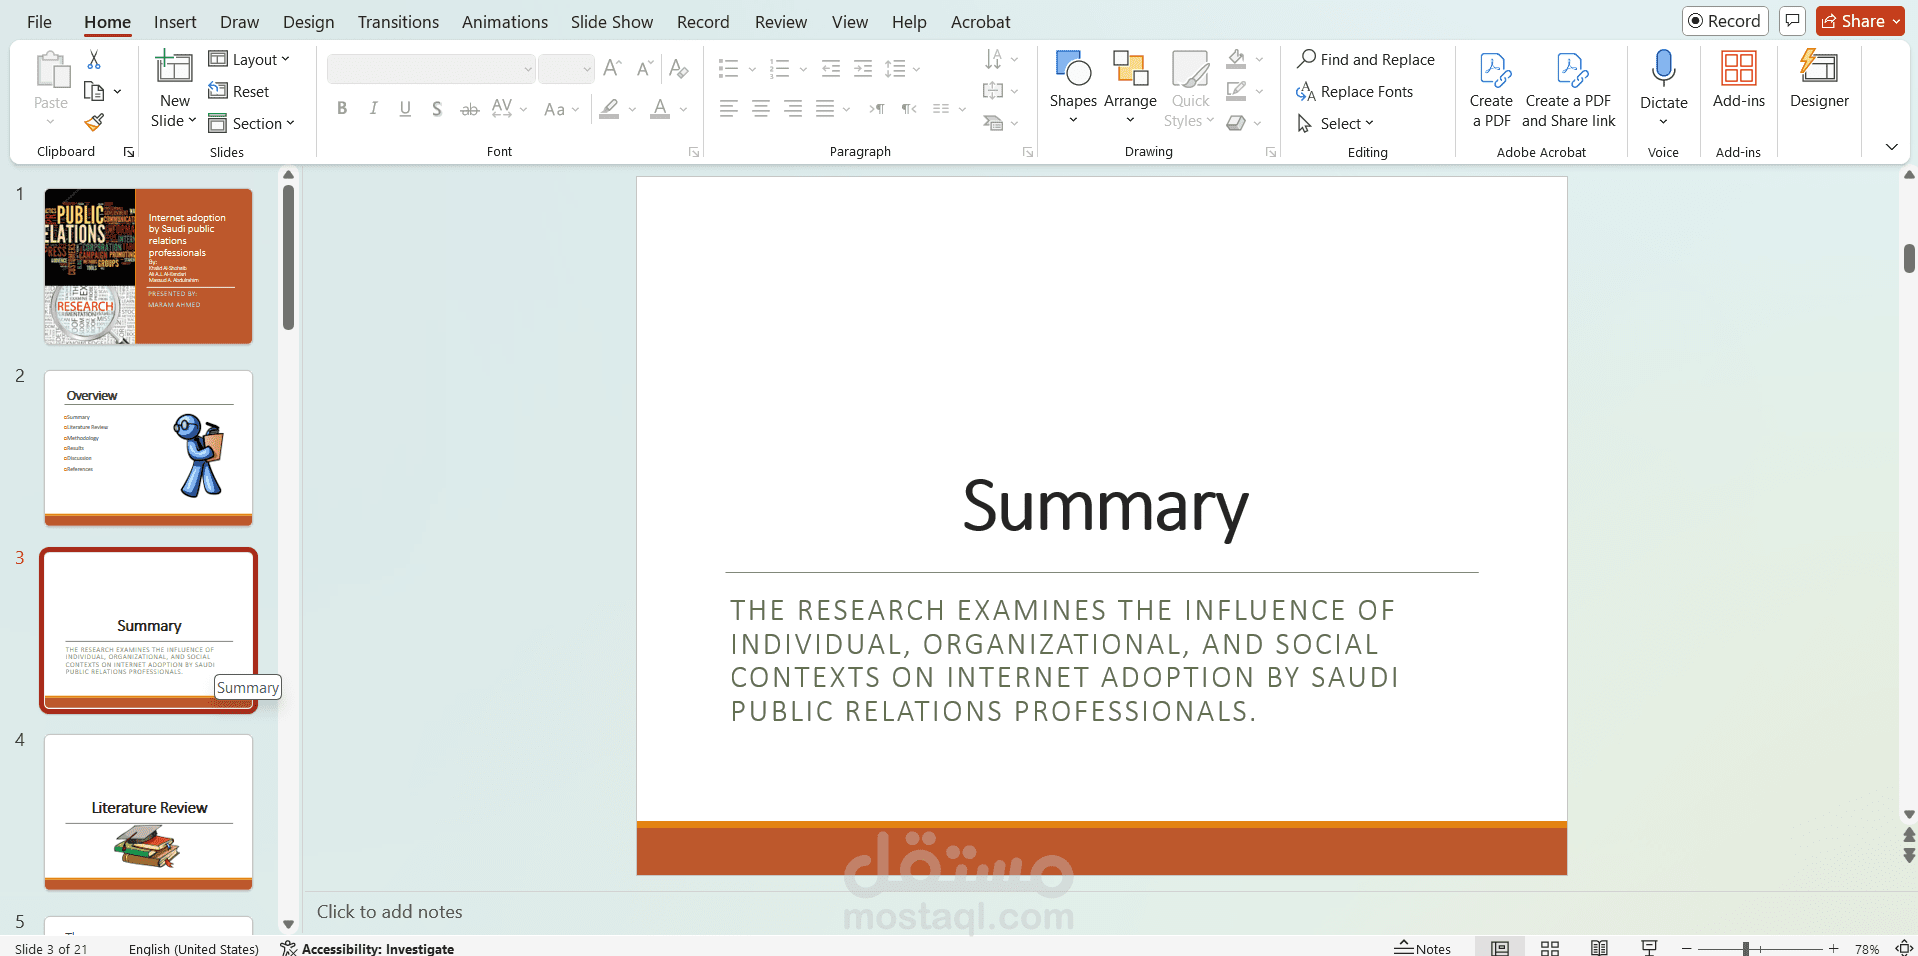1918x956 pixels.
Task: Center the text alignment
Action: click(x=761, y=109)
